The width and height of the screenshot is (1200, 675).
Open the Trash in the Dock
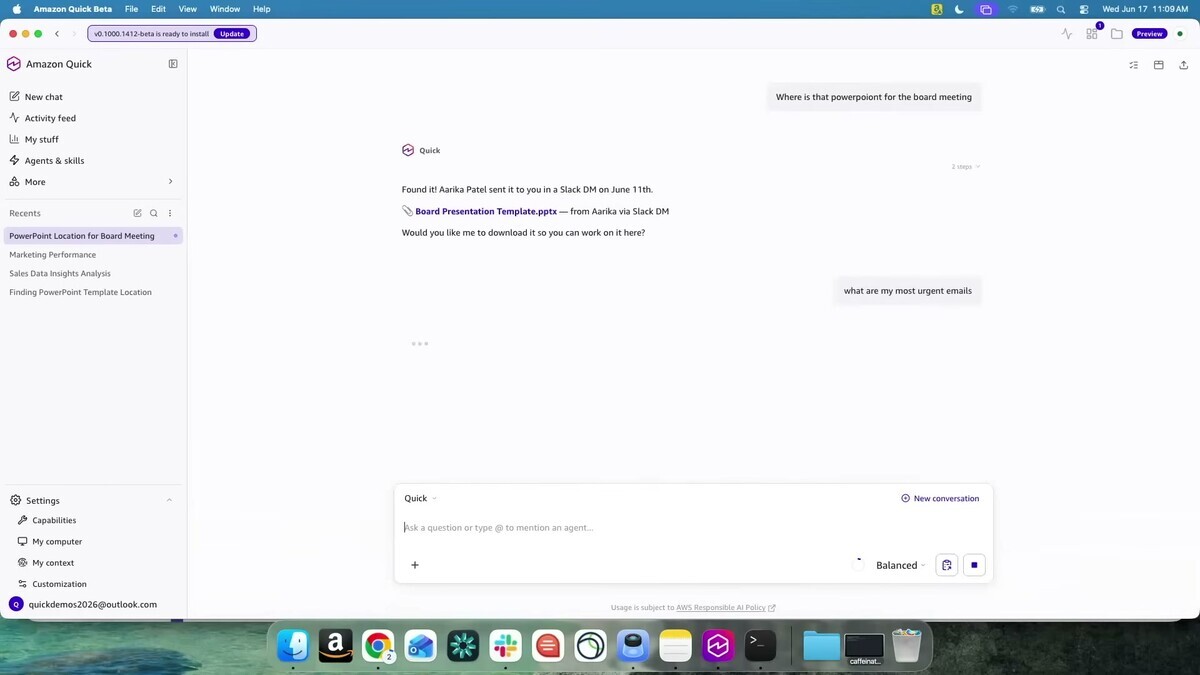907,646
